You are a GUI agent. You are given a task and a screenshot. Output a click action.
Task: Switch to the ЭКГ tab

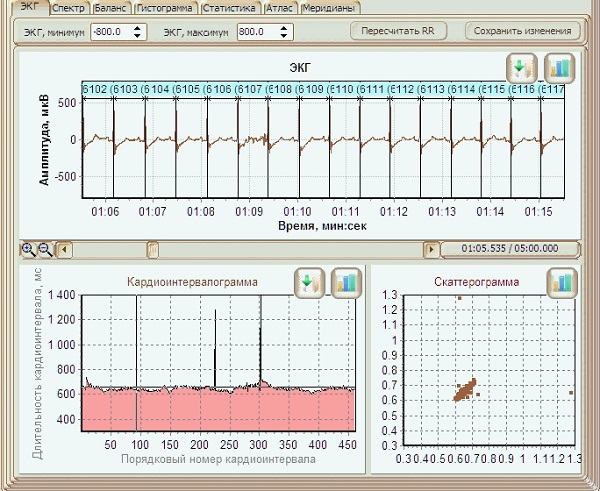[31, 7]
